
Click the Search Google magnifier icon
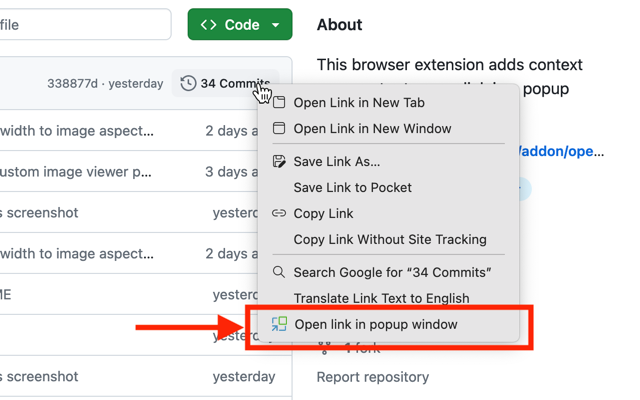(x=279, y=272)
